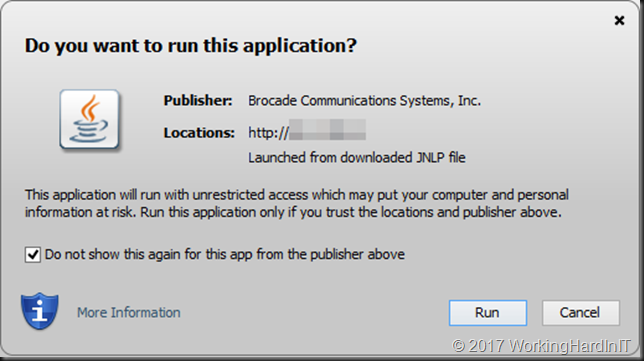Click the unrestricted access warning sentence
The image size is (644, 361).
pos(297,195)
